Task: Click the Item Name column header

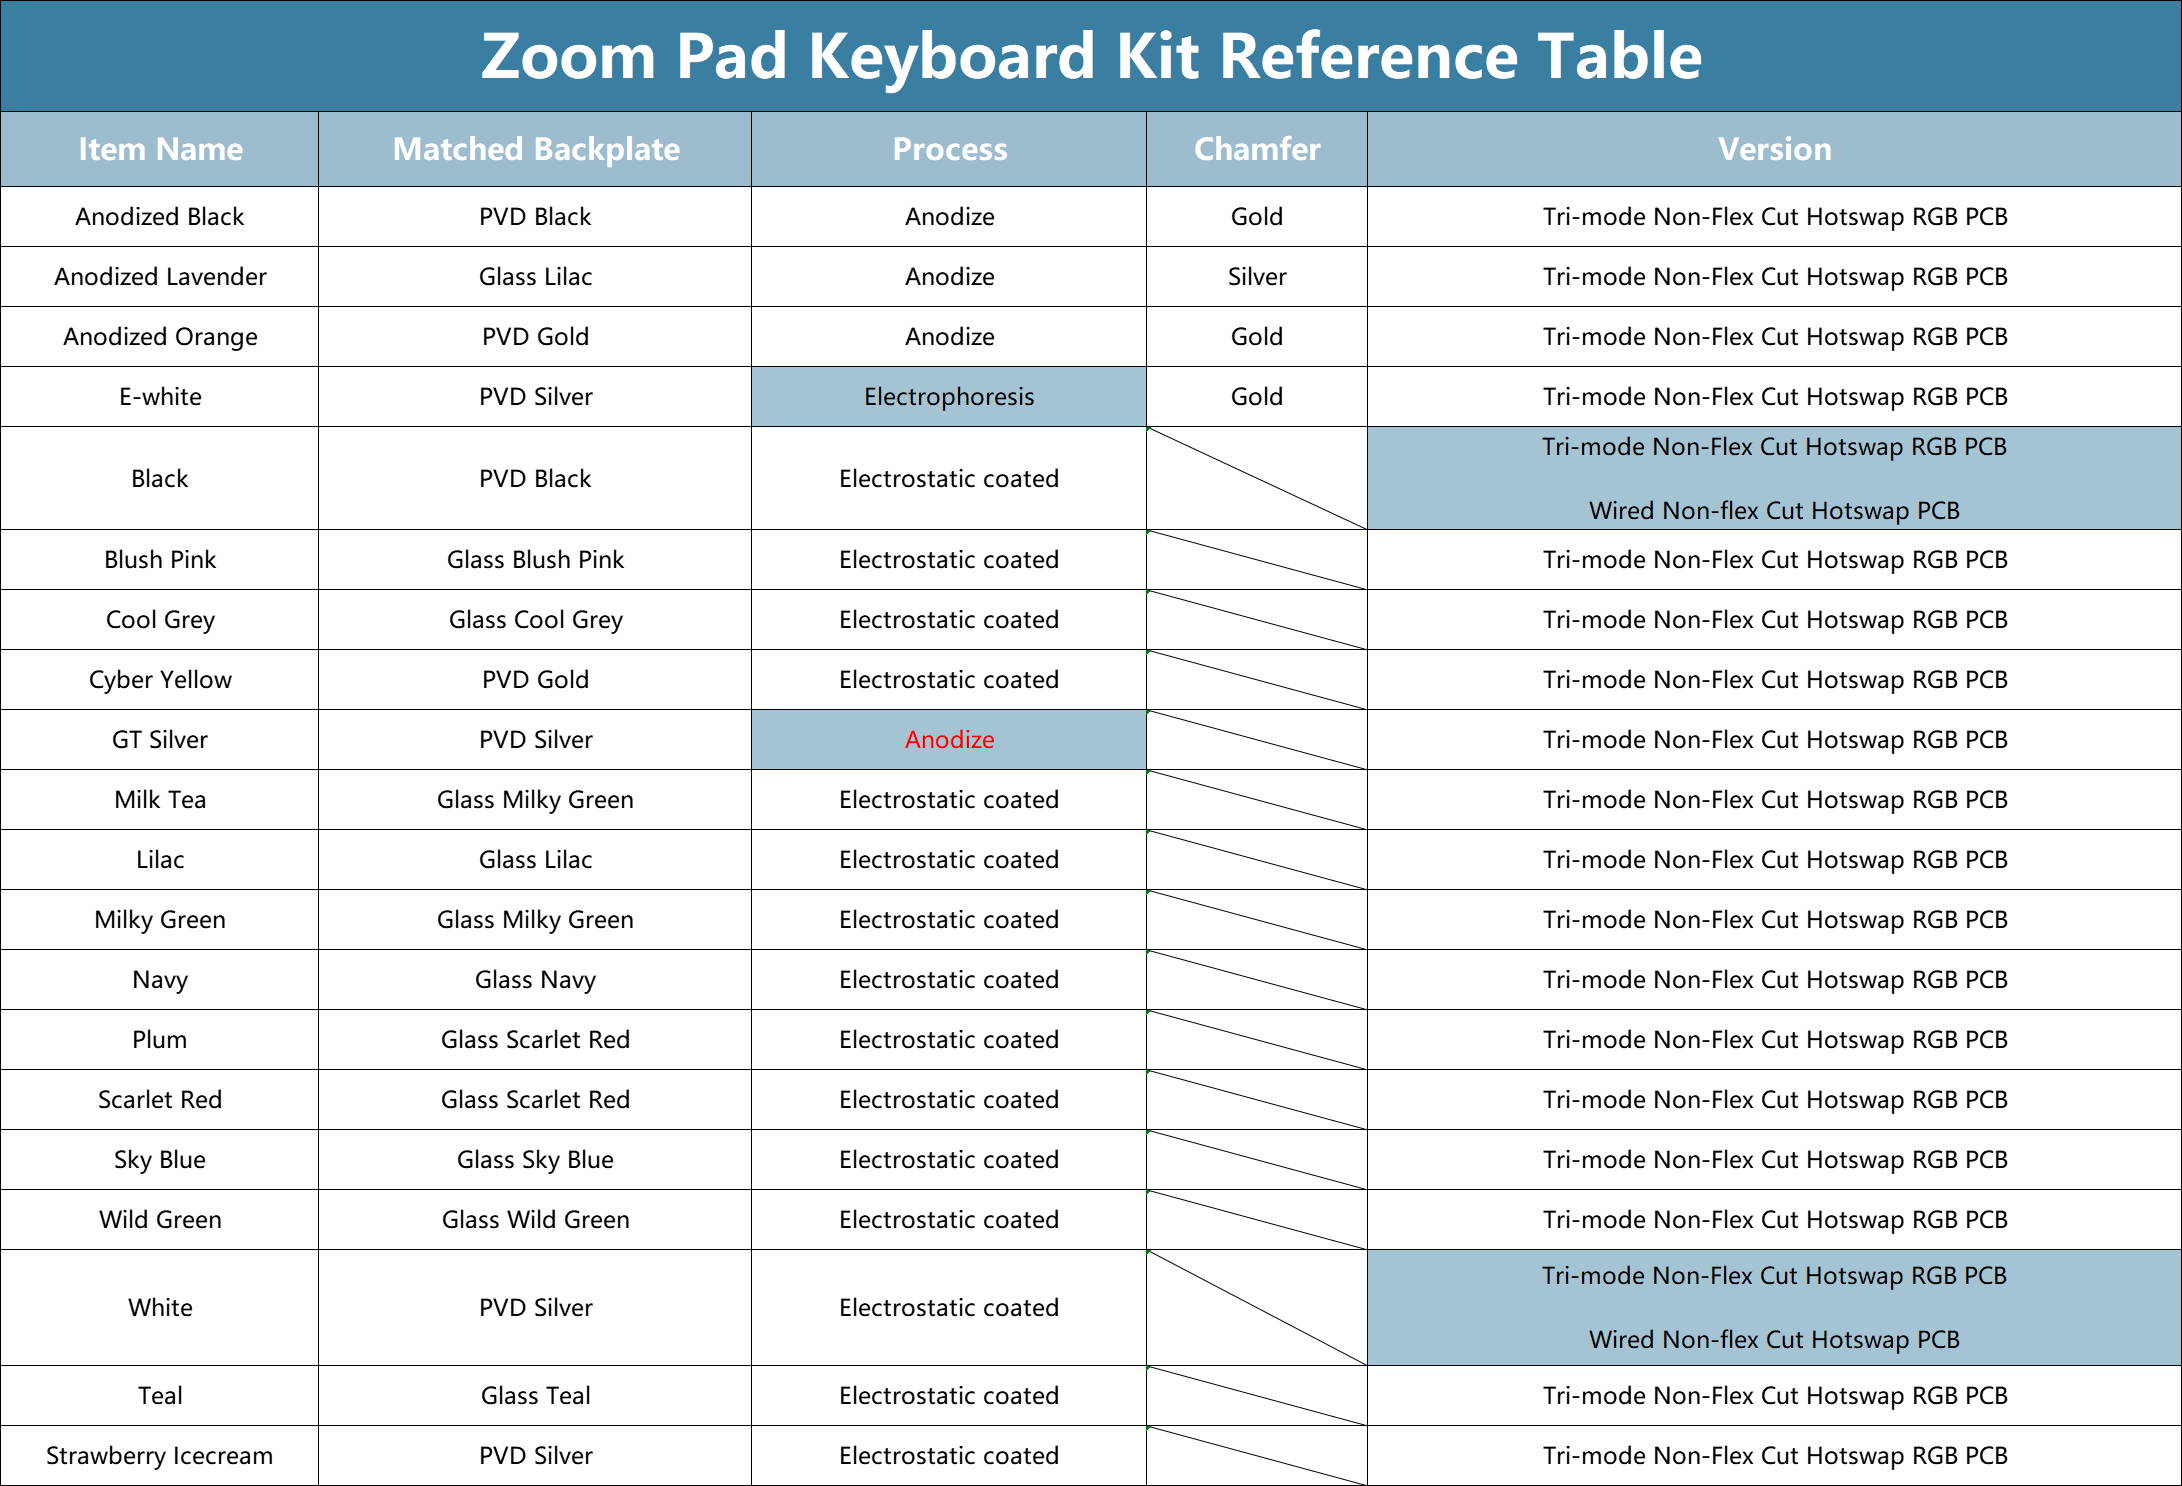Action: [x=160, y=149]
